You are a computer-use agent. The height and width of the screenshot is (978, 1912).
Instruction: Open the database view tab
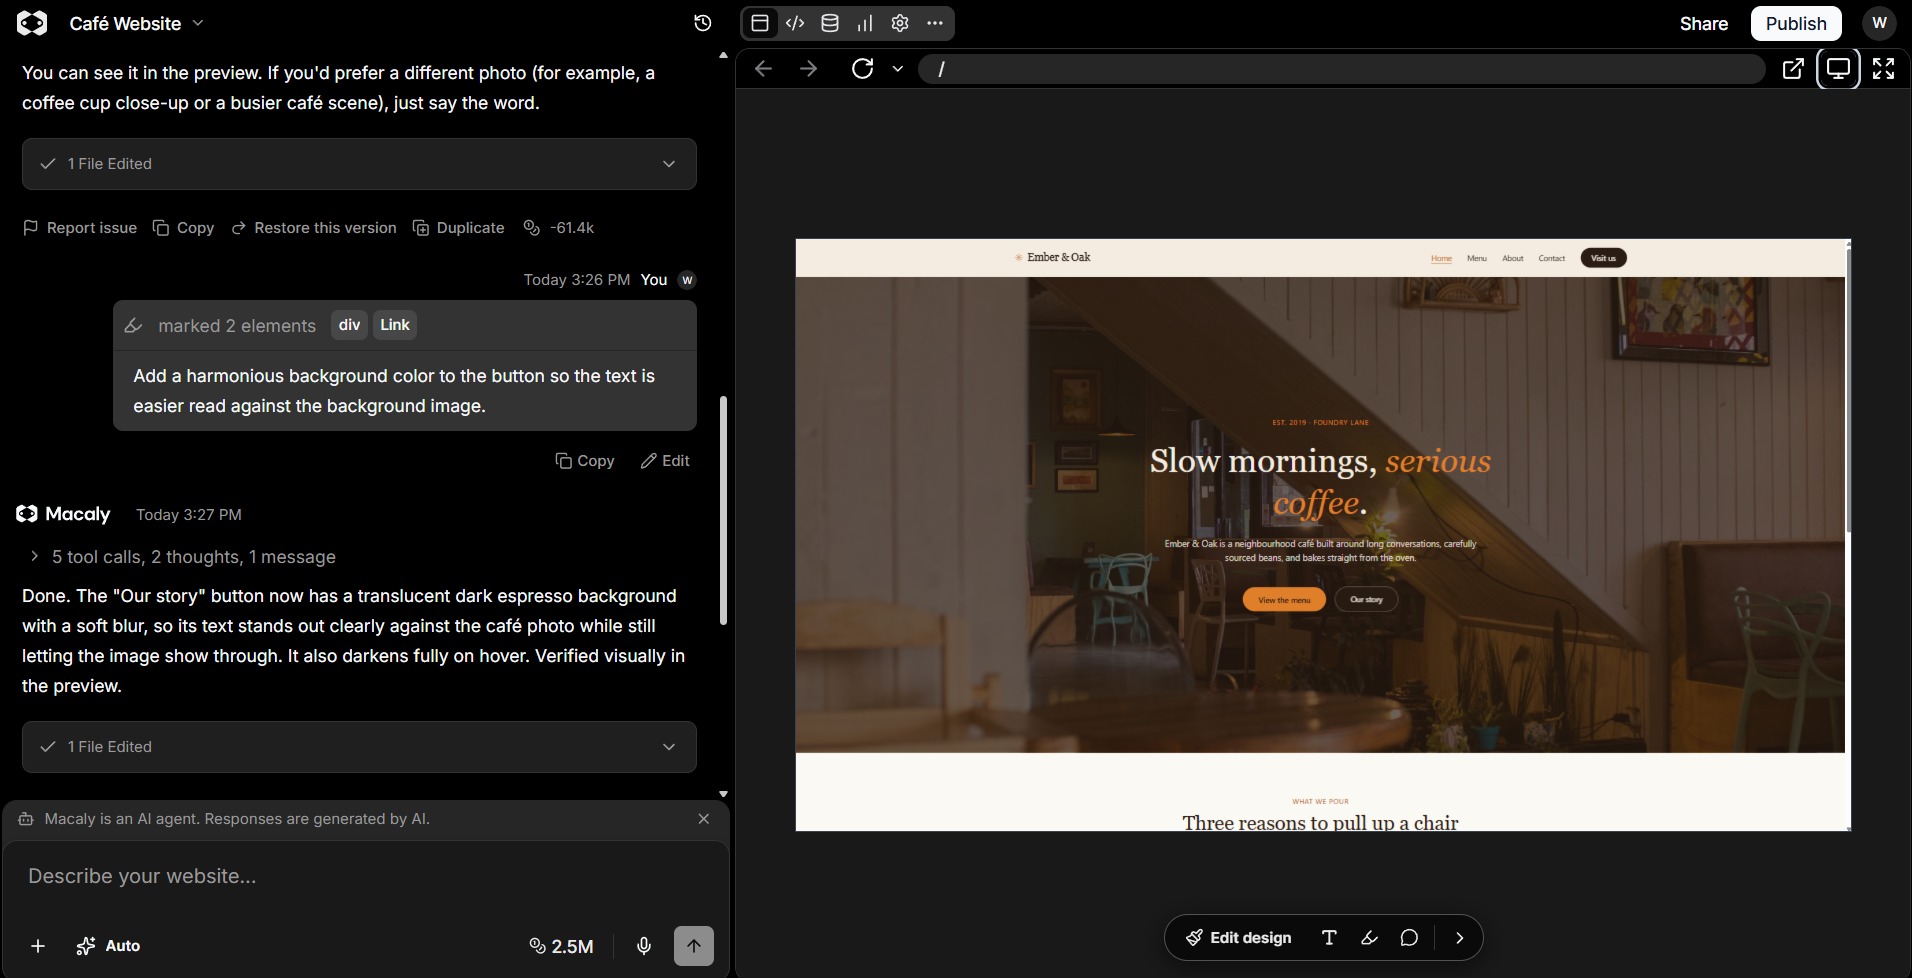click(x=830, y=23)
